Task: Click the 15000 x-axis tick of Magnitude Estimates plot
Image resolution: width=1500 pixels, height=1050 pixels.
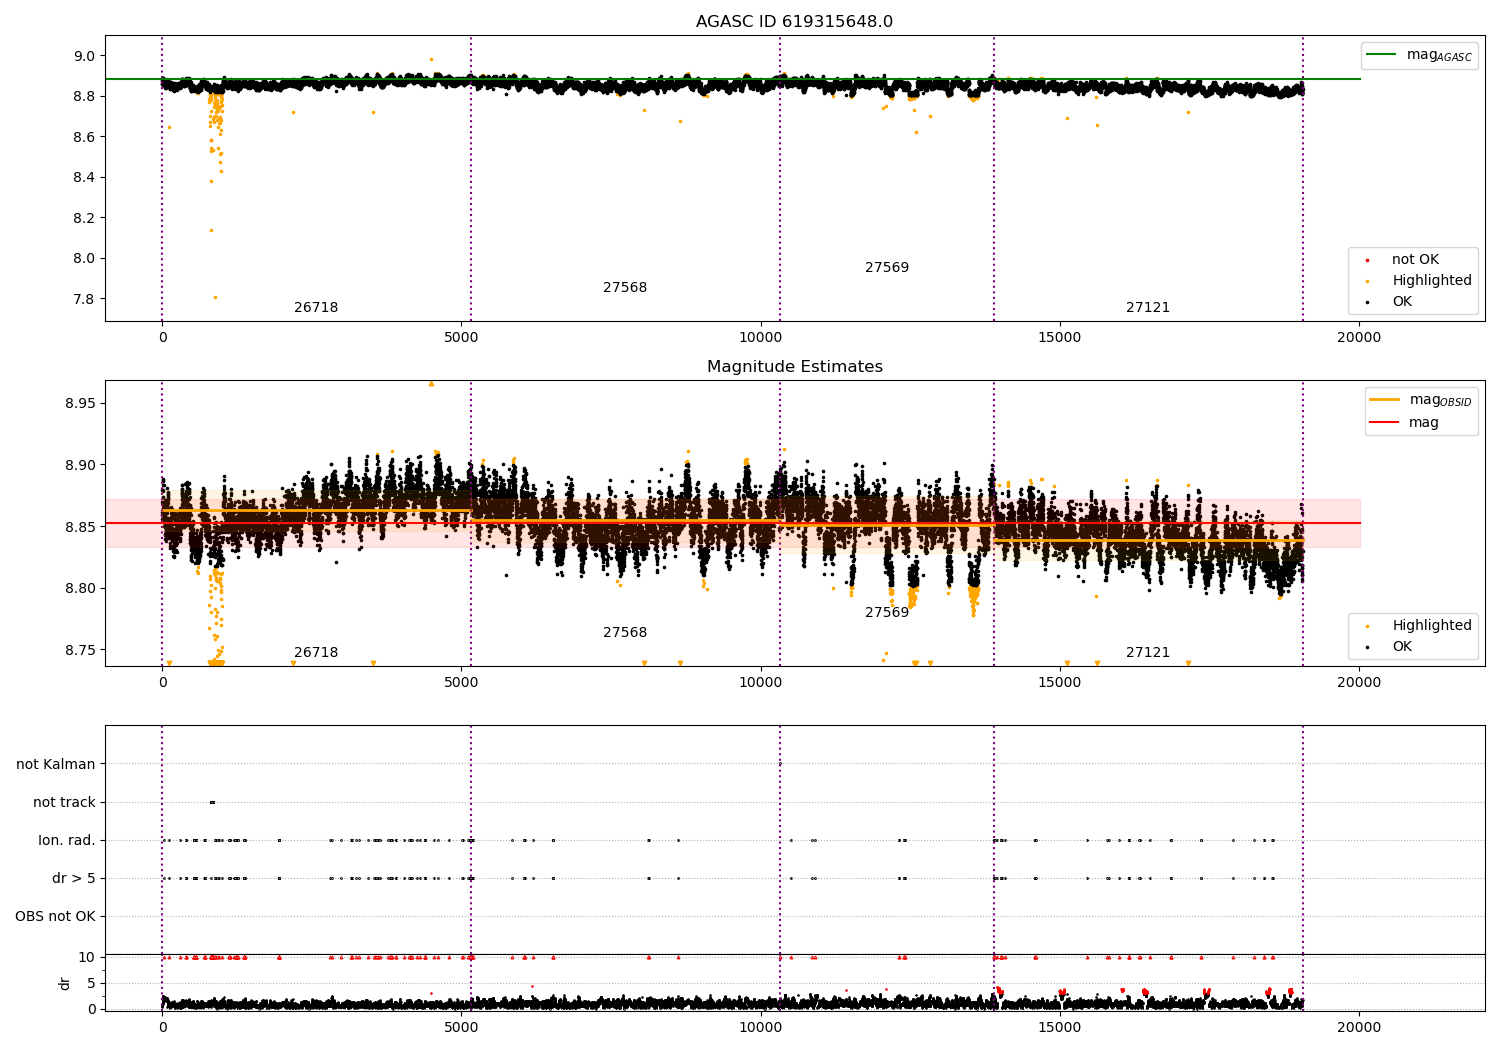Action: 1059,682
